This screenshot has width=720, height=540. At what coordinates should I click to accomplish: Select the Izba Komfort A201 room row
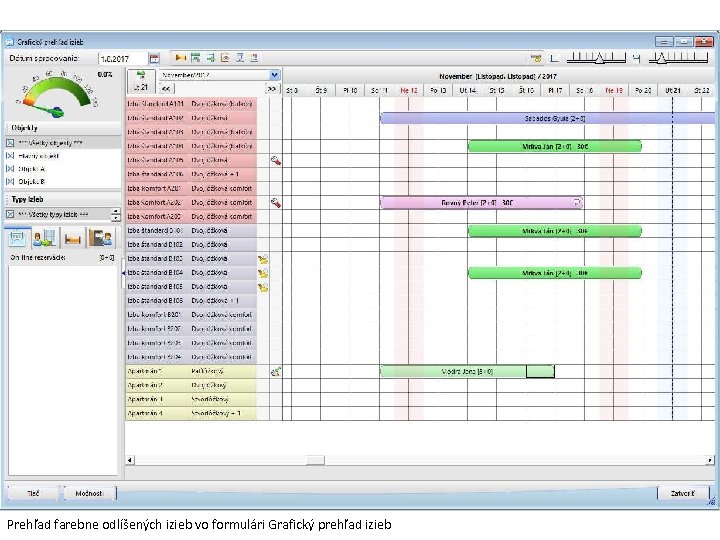coord(191,188)
